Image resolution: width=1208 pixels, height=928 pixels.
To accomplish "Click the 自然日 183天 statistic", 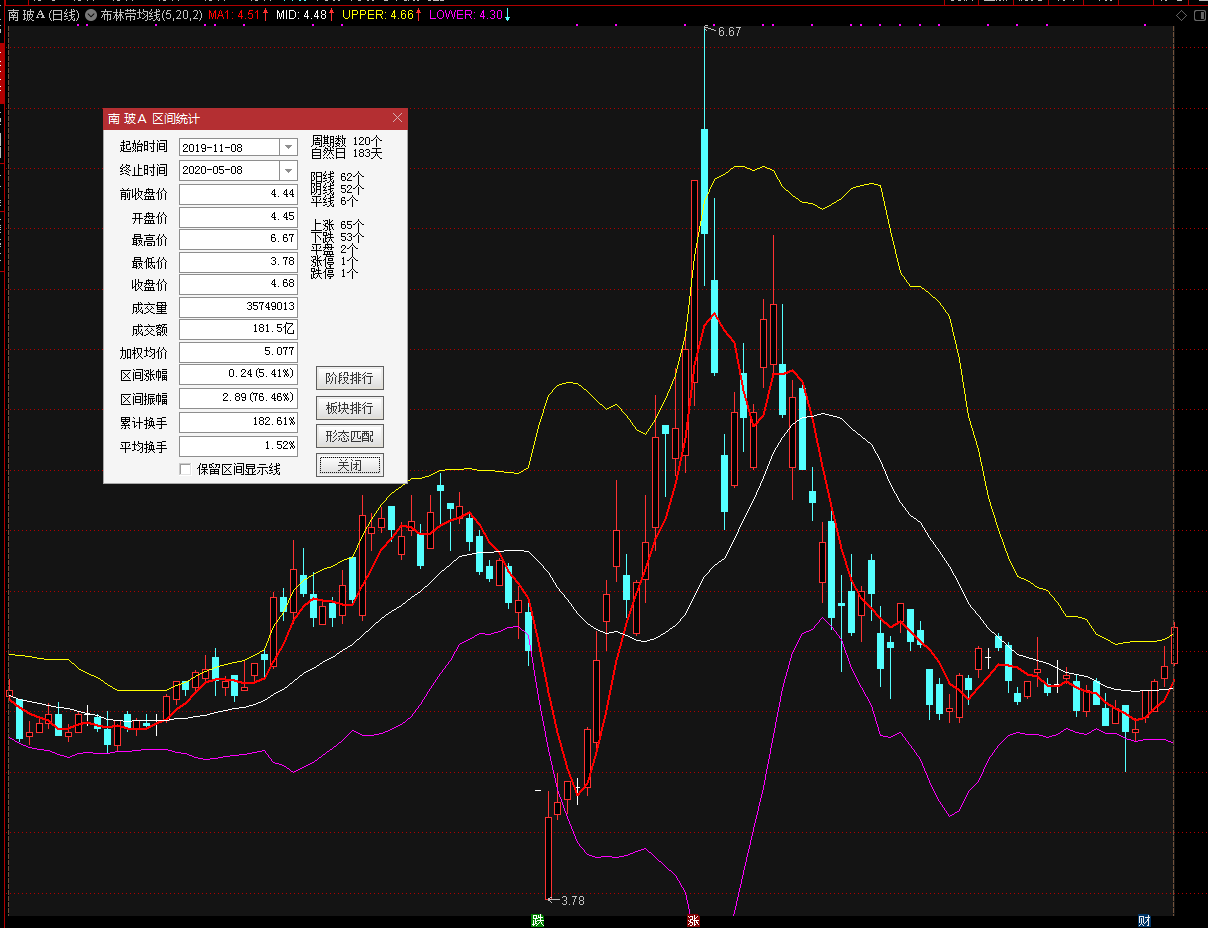I will click(346, 153).
